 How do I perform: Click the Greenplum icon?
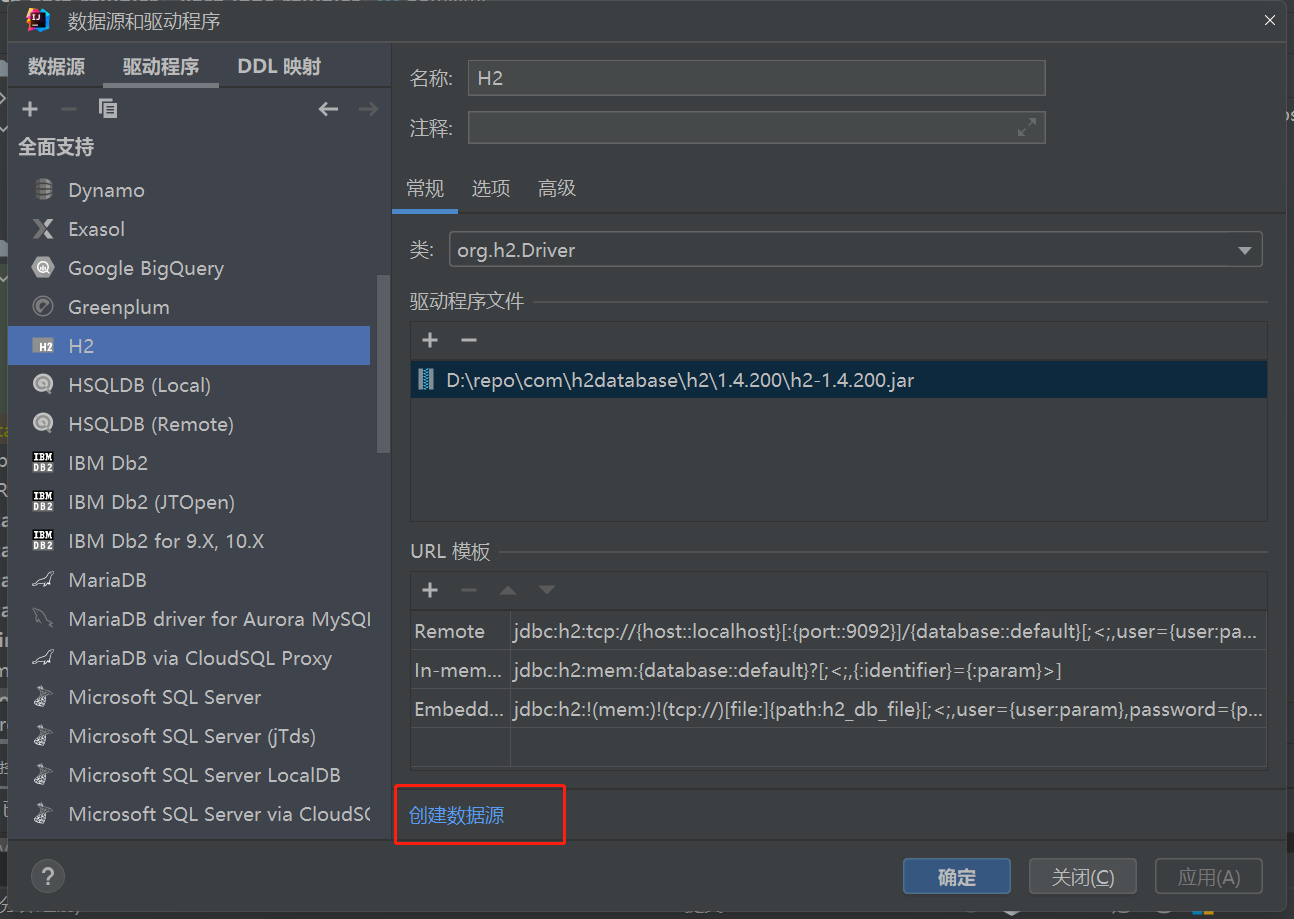(43, 307)
